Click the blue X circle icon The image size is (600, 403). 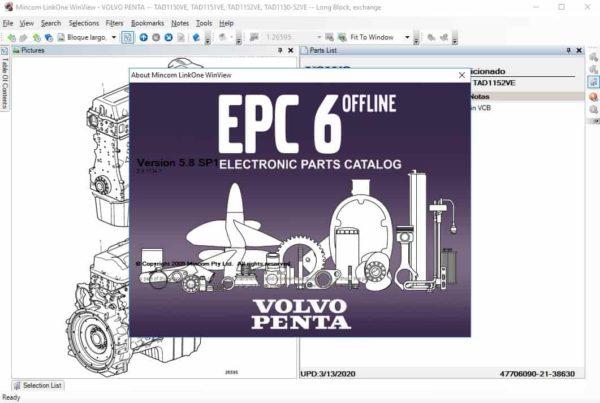coord(168,37)
